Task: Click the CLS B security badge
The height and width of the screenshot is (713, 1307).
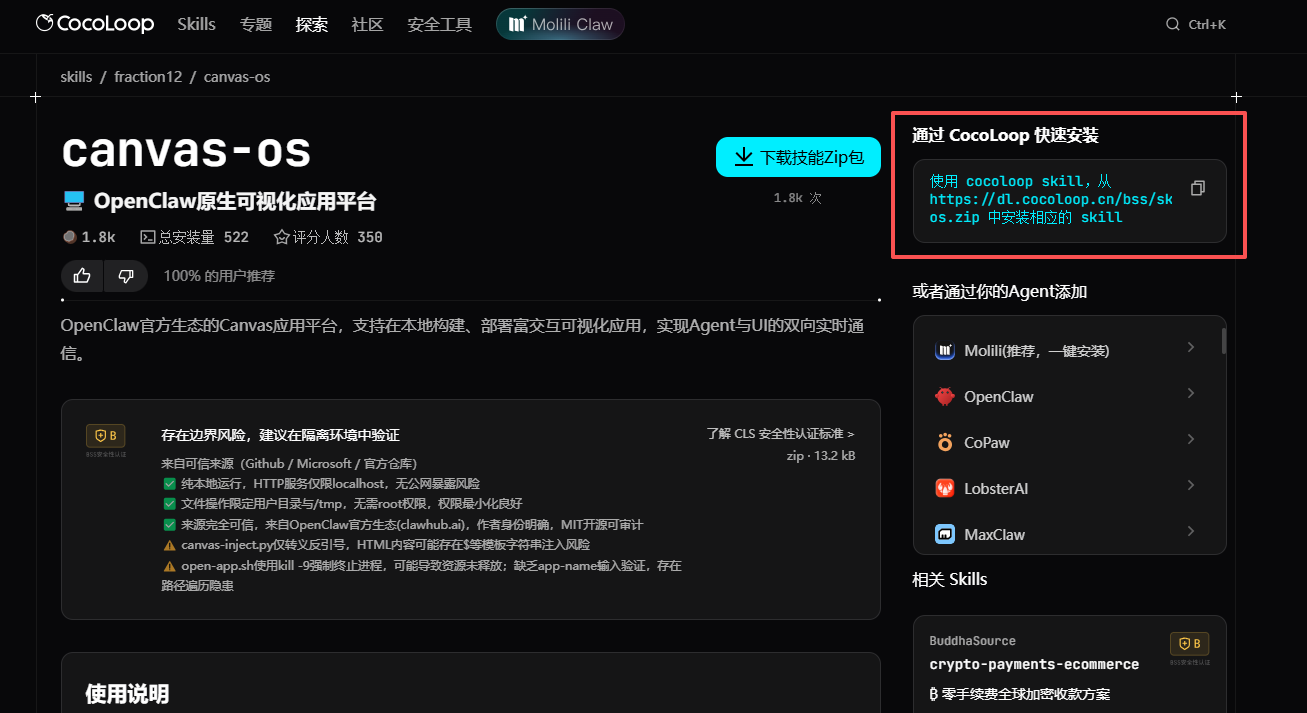Action: click(105, 436)
